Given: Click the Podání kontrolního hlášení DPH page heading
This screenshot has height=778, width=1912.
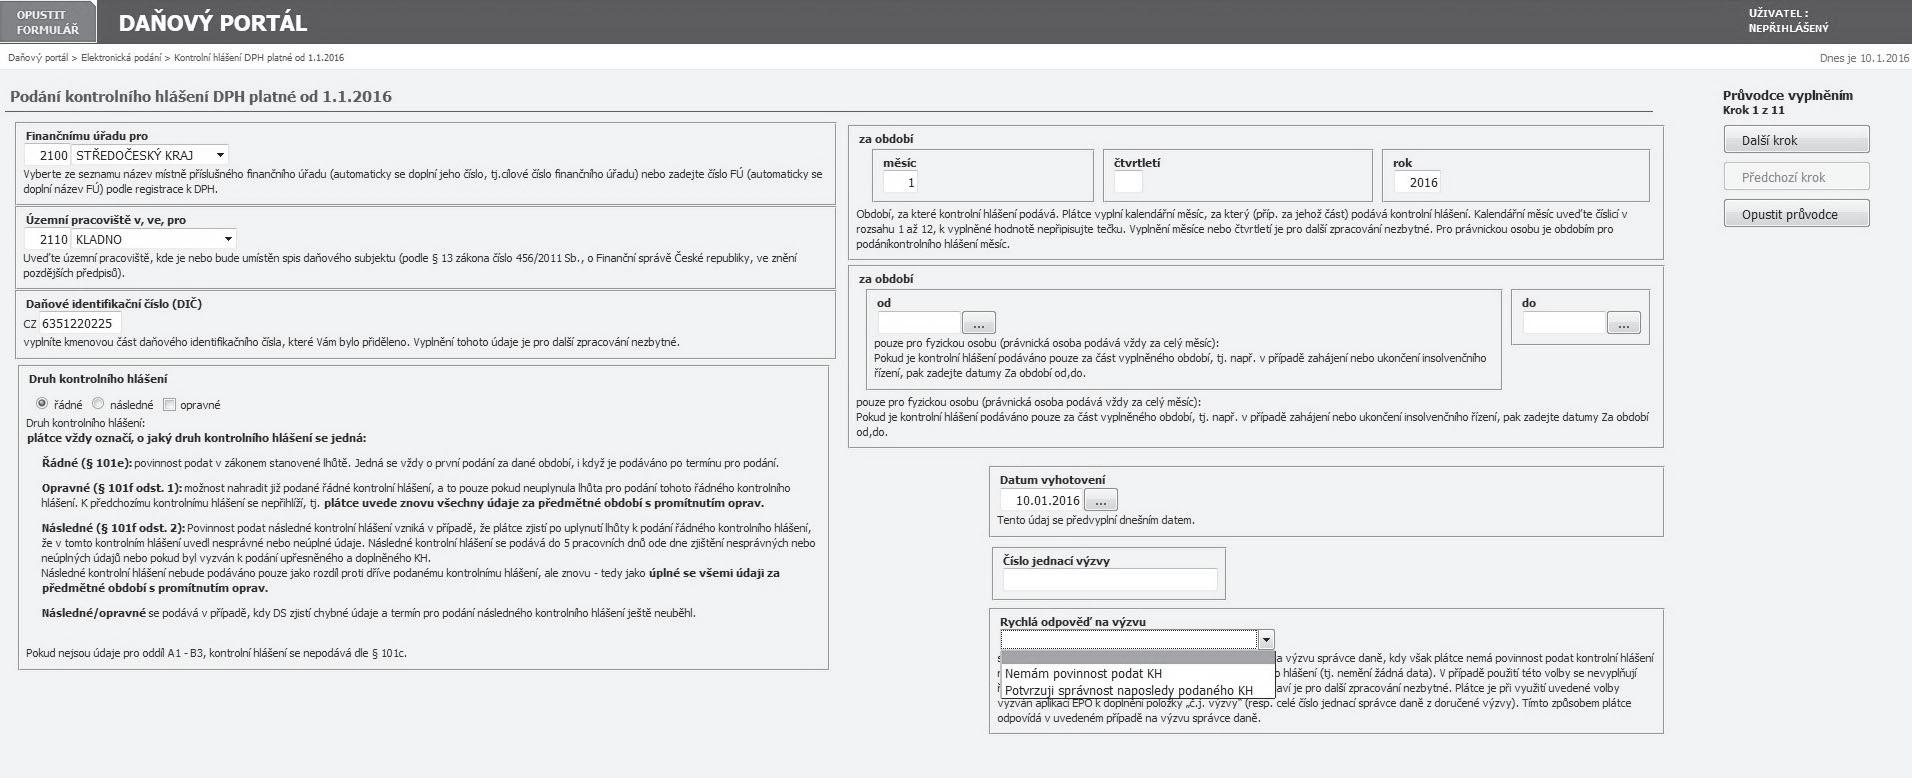Looking at the screenshot, I should click(x=201, y=97).
